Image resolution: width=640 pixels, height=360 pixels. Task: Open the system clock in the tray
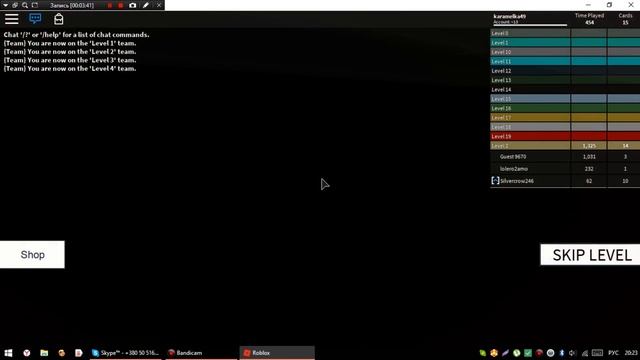point(631,353)
